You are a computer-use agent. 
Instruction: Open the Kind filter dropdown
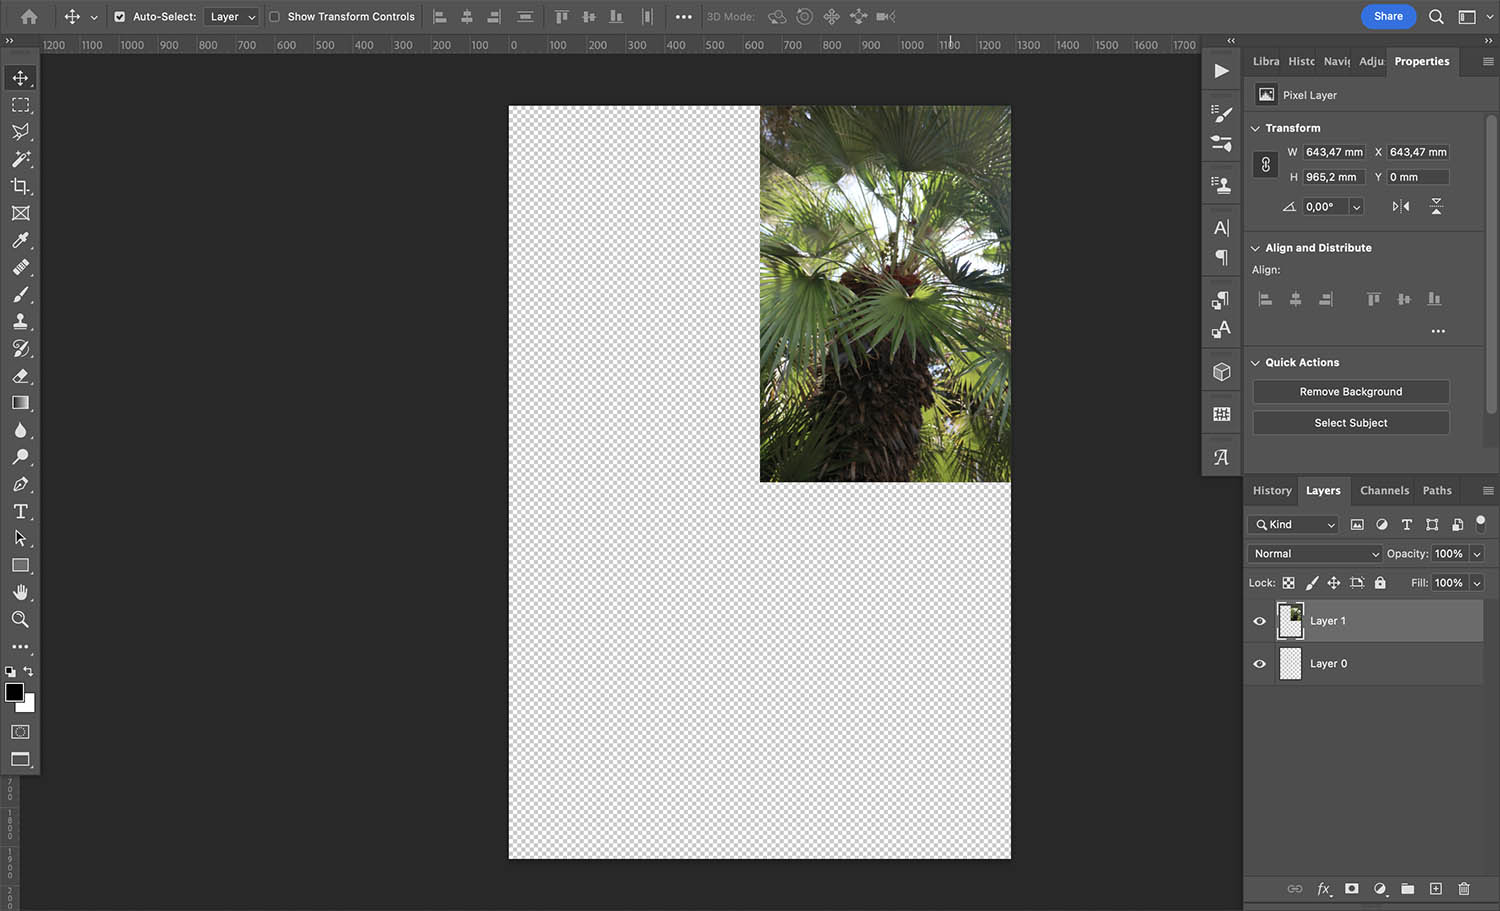[1292, 524]
